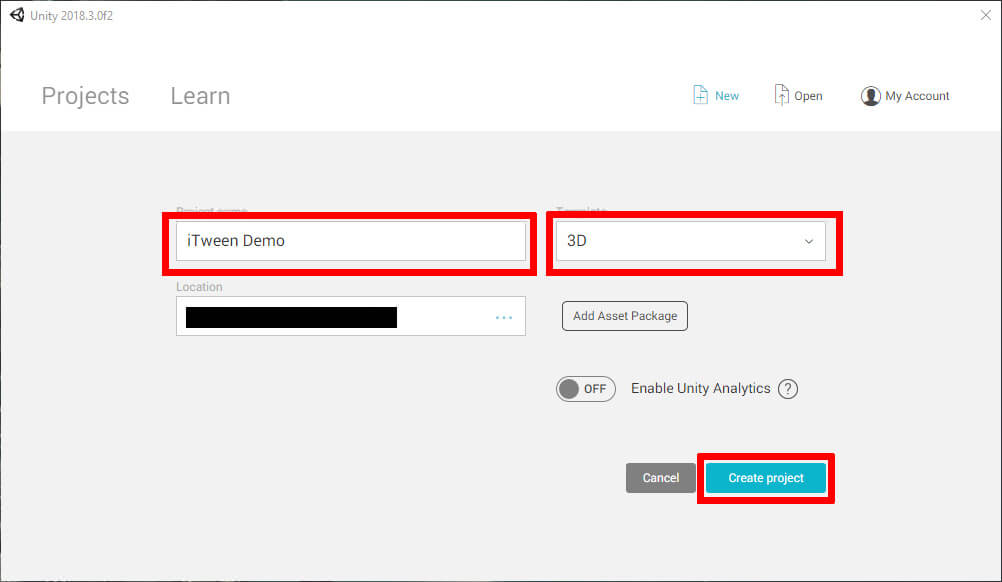
Task: Click the Add Asset Package button
Action: 625,316
